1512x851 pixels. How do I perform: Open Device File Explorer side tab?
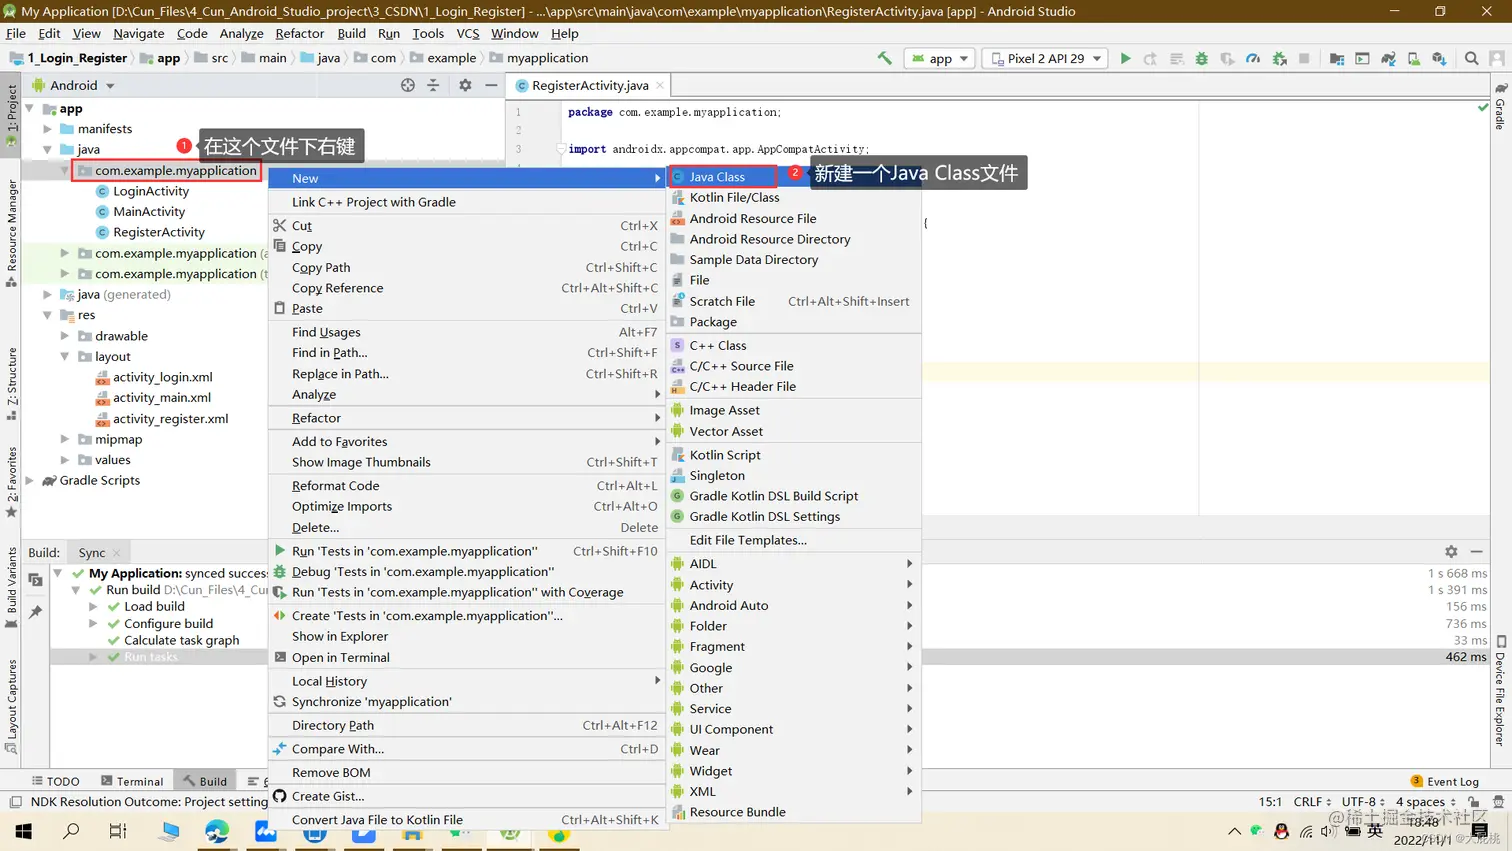tap(1500, 690)
